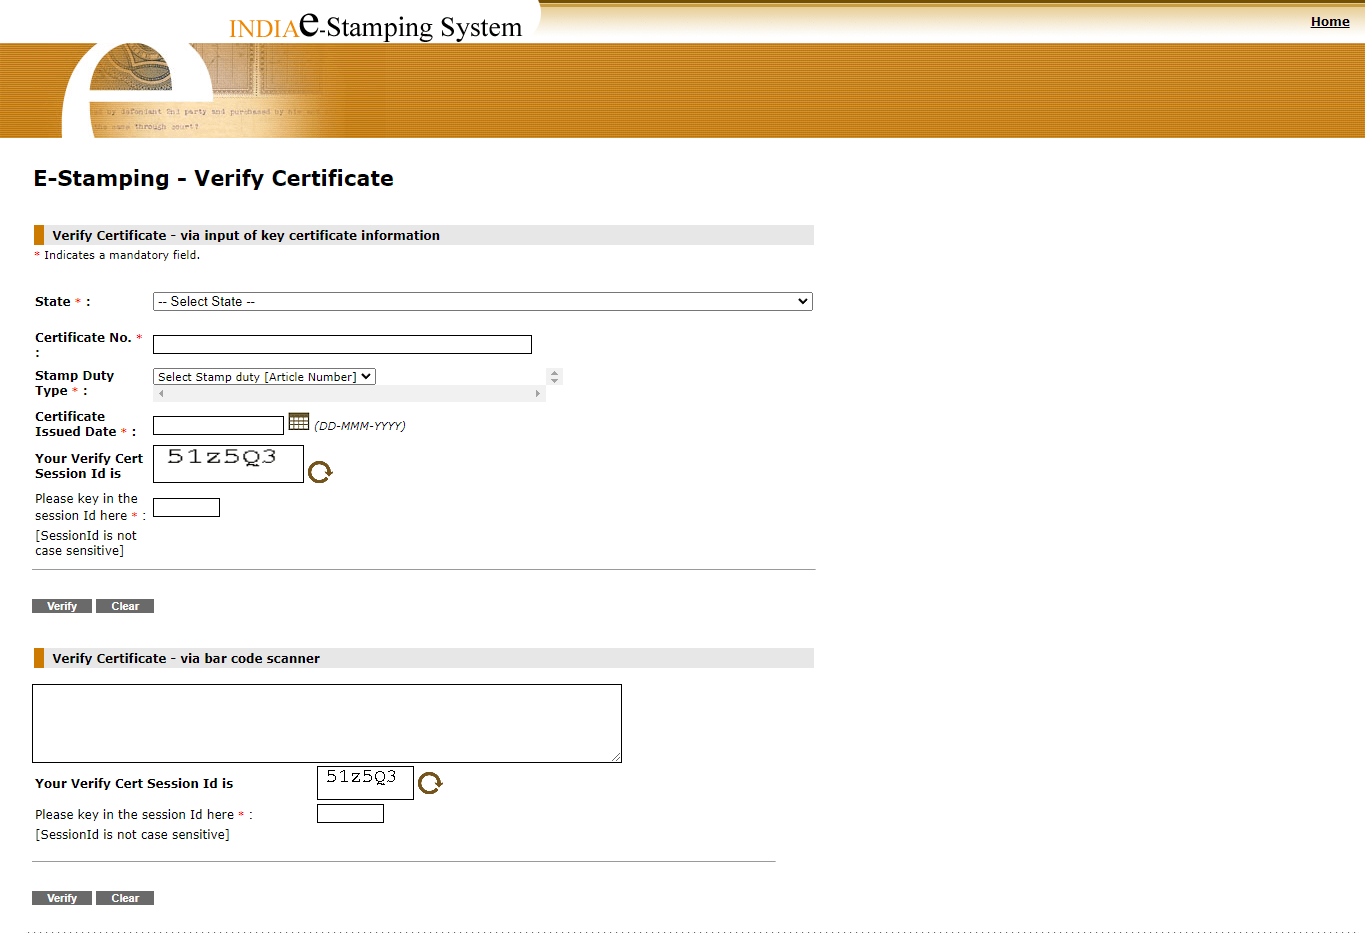
Task: Click 'Verify Certificate - via input of key certificate information' header
Action: 246,235
